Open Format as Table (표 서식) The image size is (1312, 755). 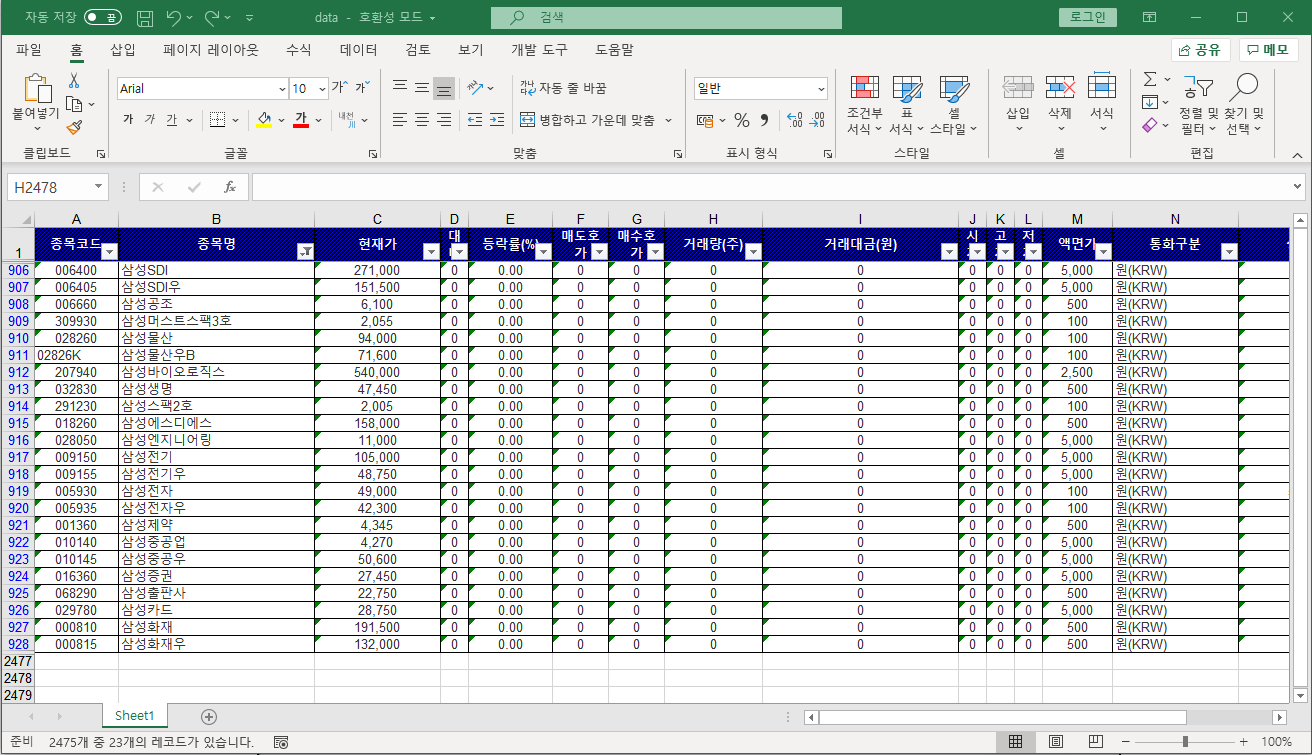[907, 105]
